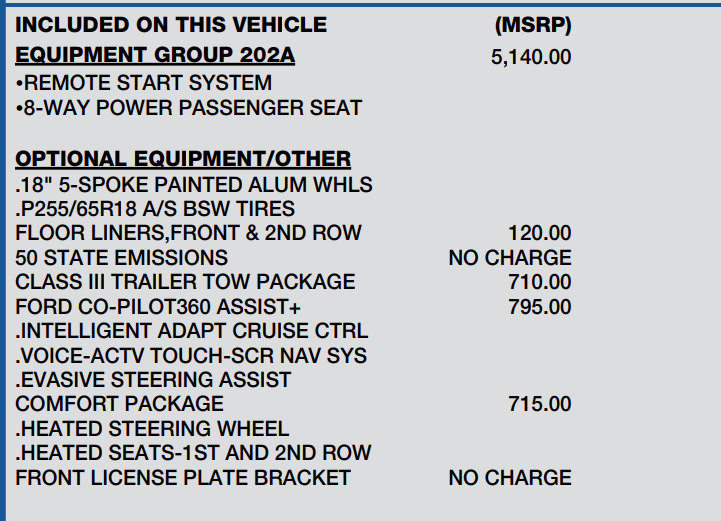
Task: Click the 50 State Emissions line
Action: [121, 258]
